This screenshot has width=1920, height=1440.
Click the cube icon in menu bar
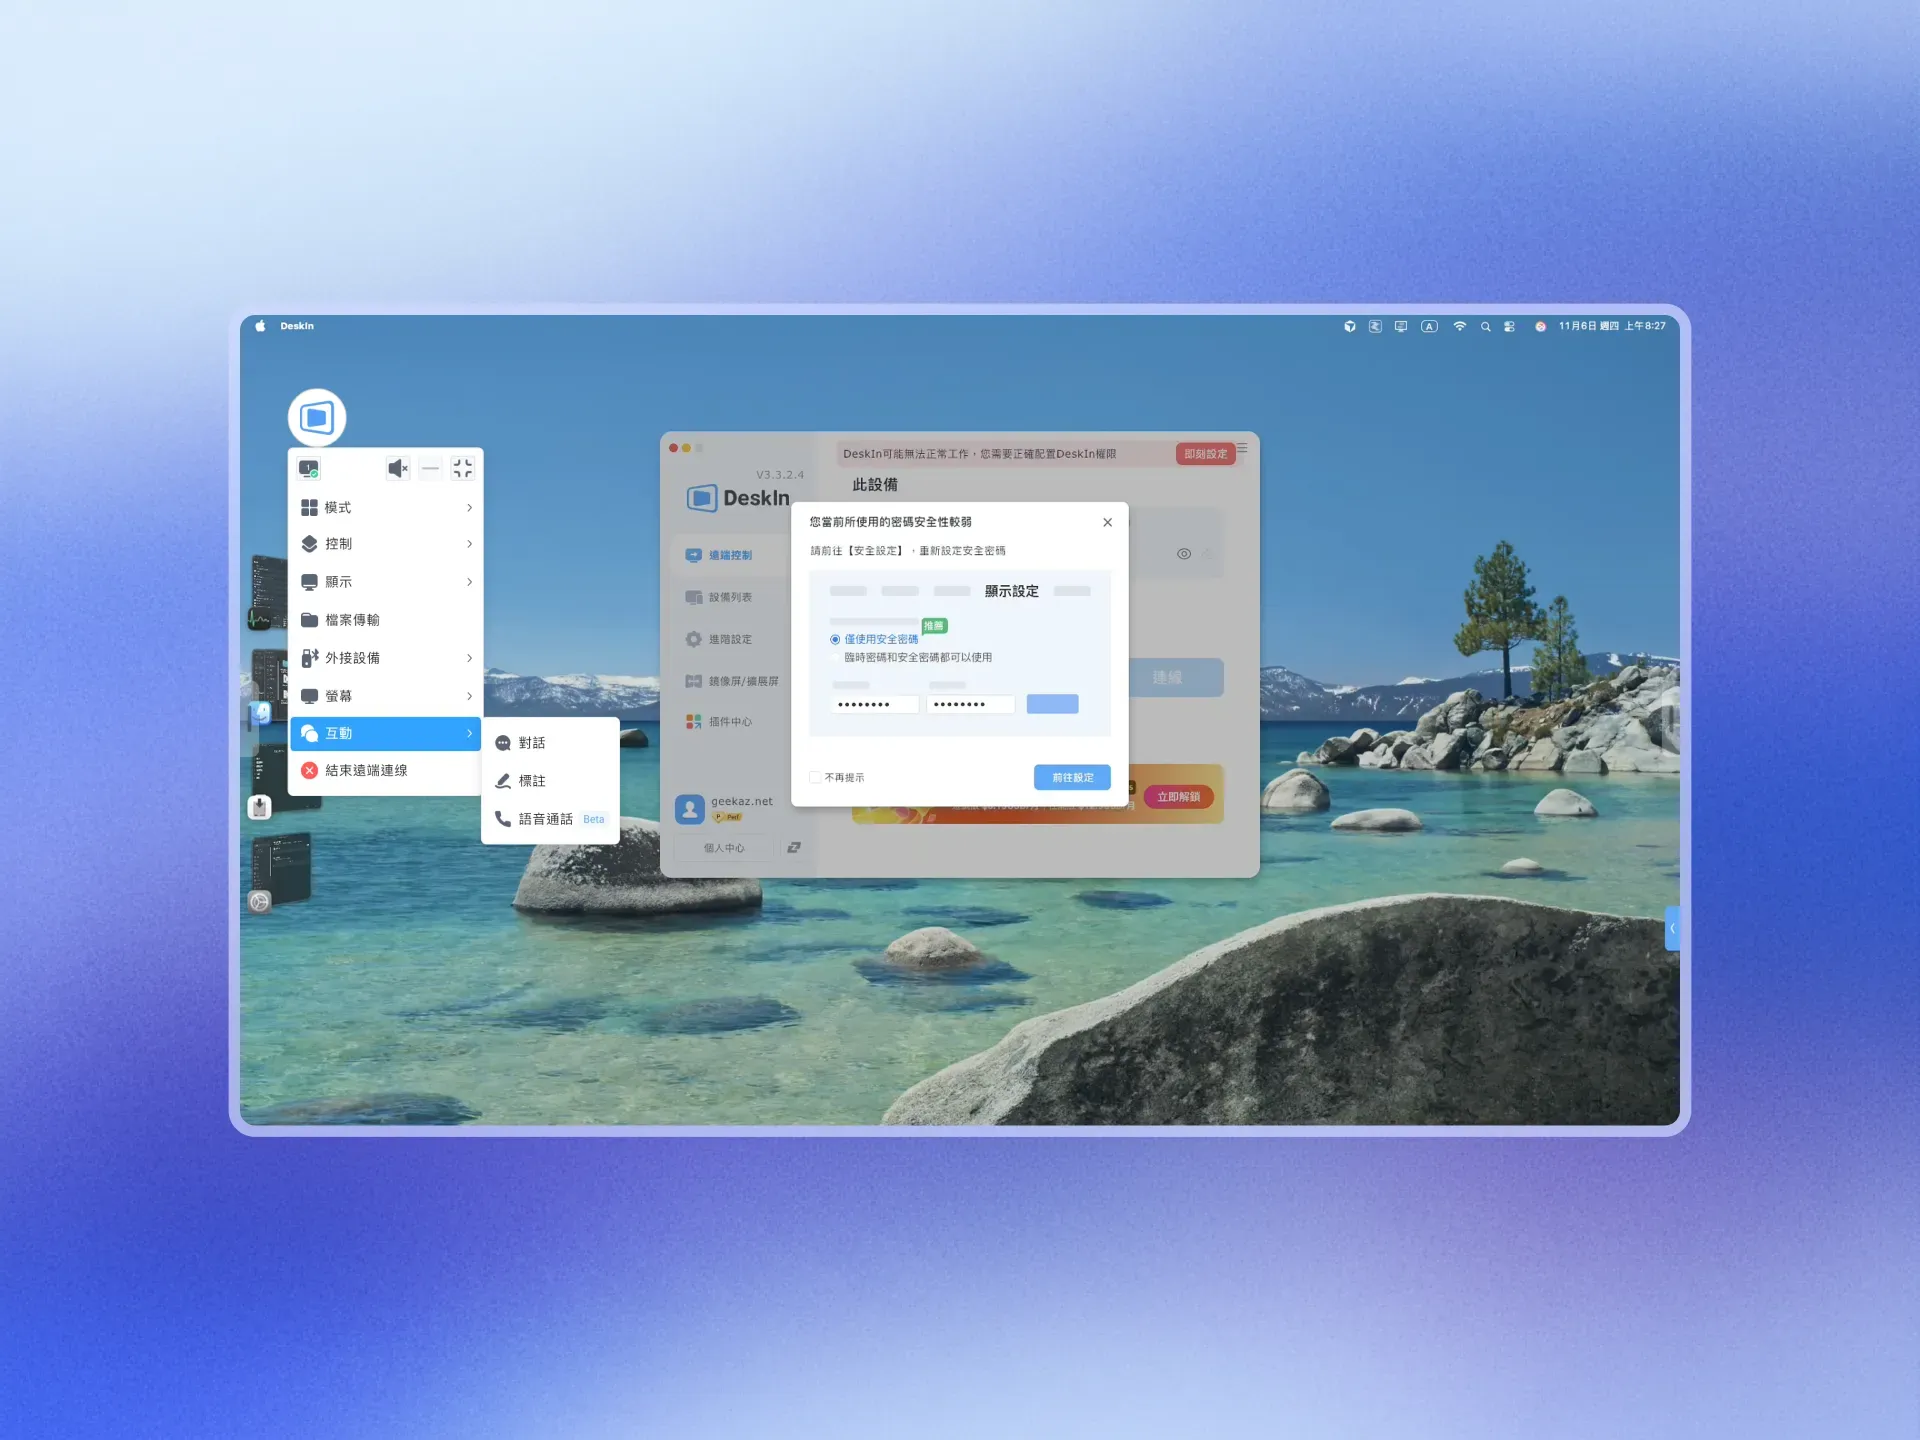tap(1349, 326)
